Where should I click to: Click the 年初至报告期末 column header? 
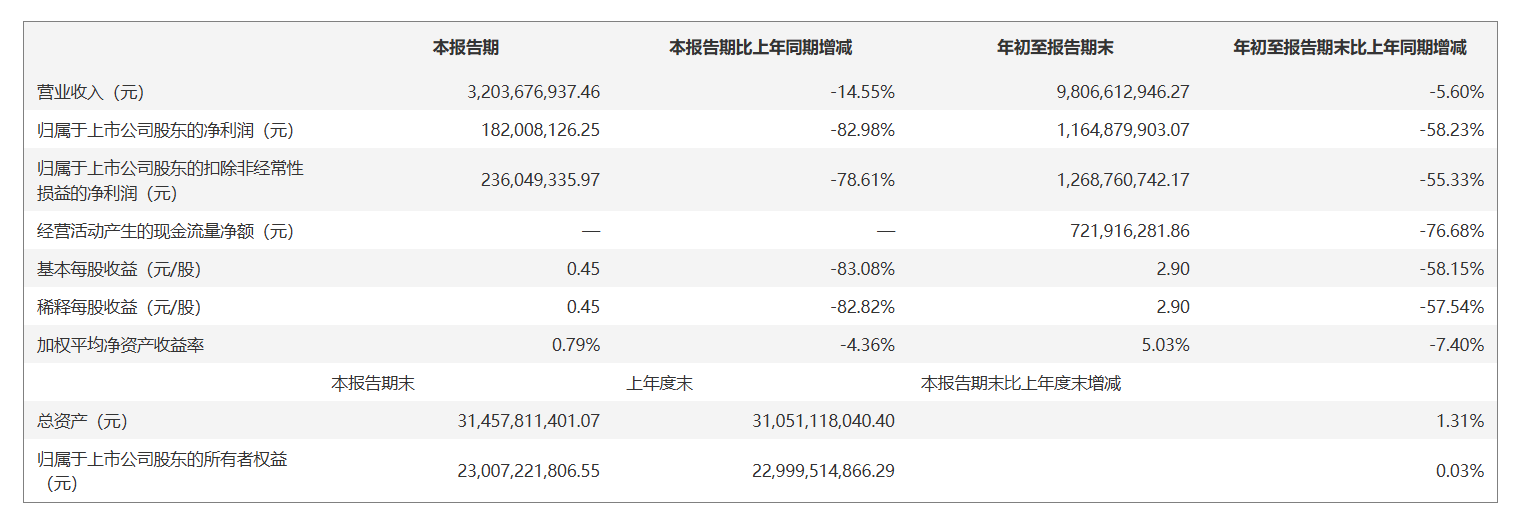[1055, 47]
